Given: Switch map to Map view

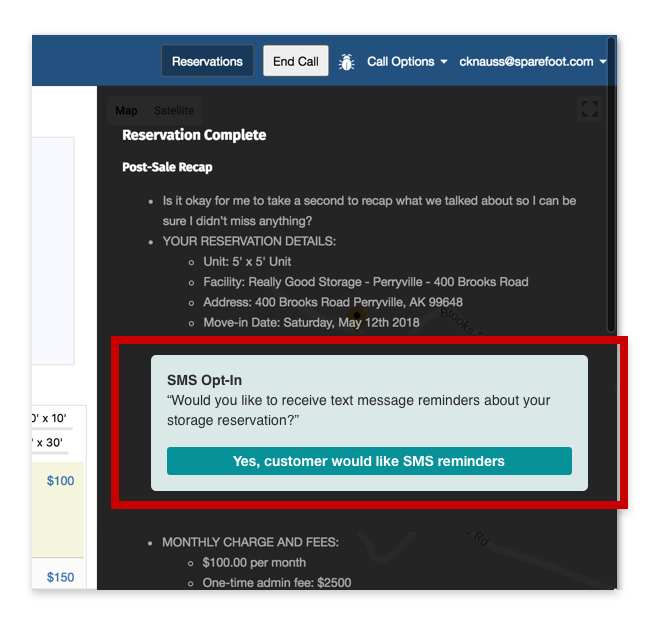Looking at the screenshot, I should click(126, 110).
